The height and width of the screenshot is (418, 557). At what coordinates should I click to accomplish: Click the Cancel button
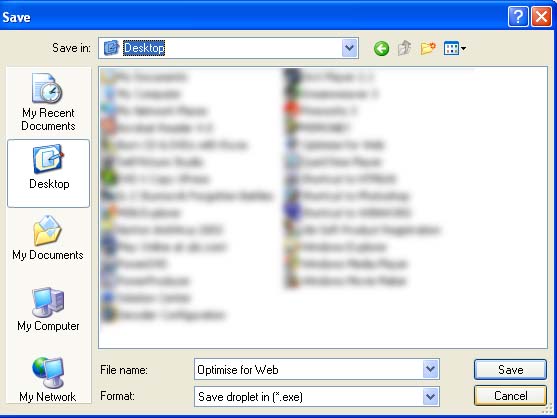[510, 396]
